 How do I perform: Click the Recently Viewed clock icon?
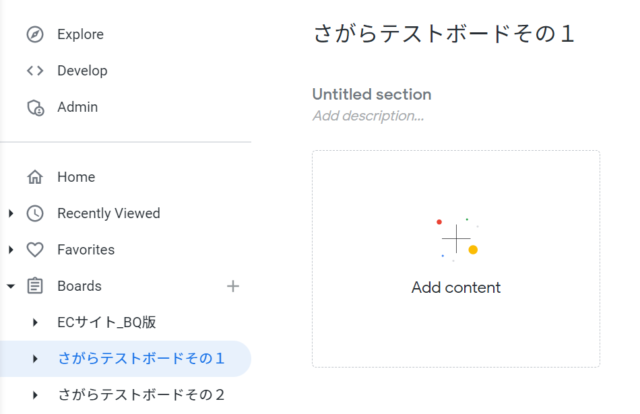pyautogui.click(x=35, y=213)
